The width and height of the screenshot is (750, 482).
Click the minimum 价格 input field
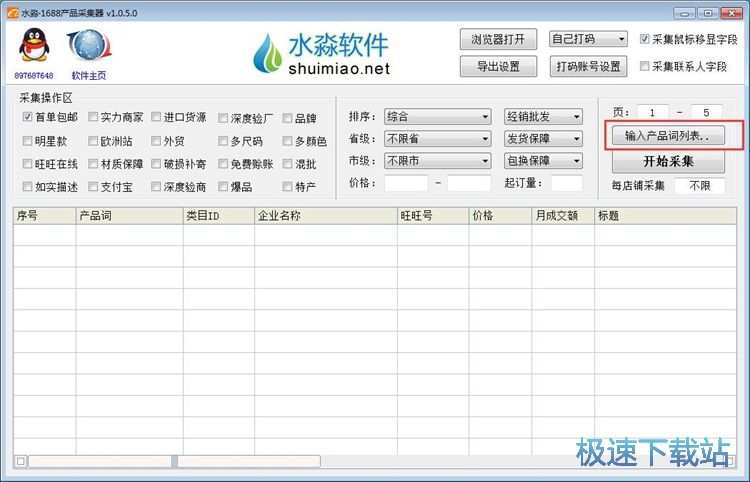point(405,183)
